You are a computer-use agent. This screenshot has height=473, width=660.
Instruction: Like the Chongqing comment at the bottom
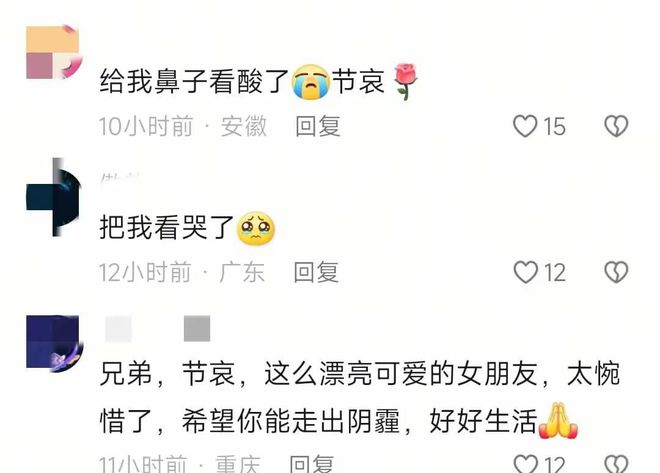tap(526, 464)
